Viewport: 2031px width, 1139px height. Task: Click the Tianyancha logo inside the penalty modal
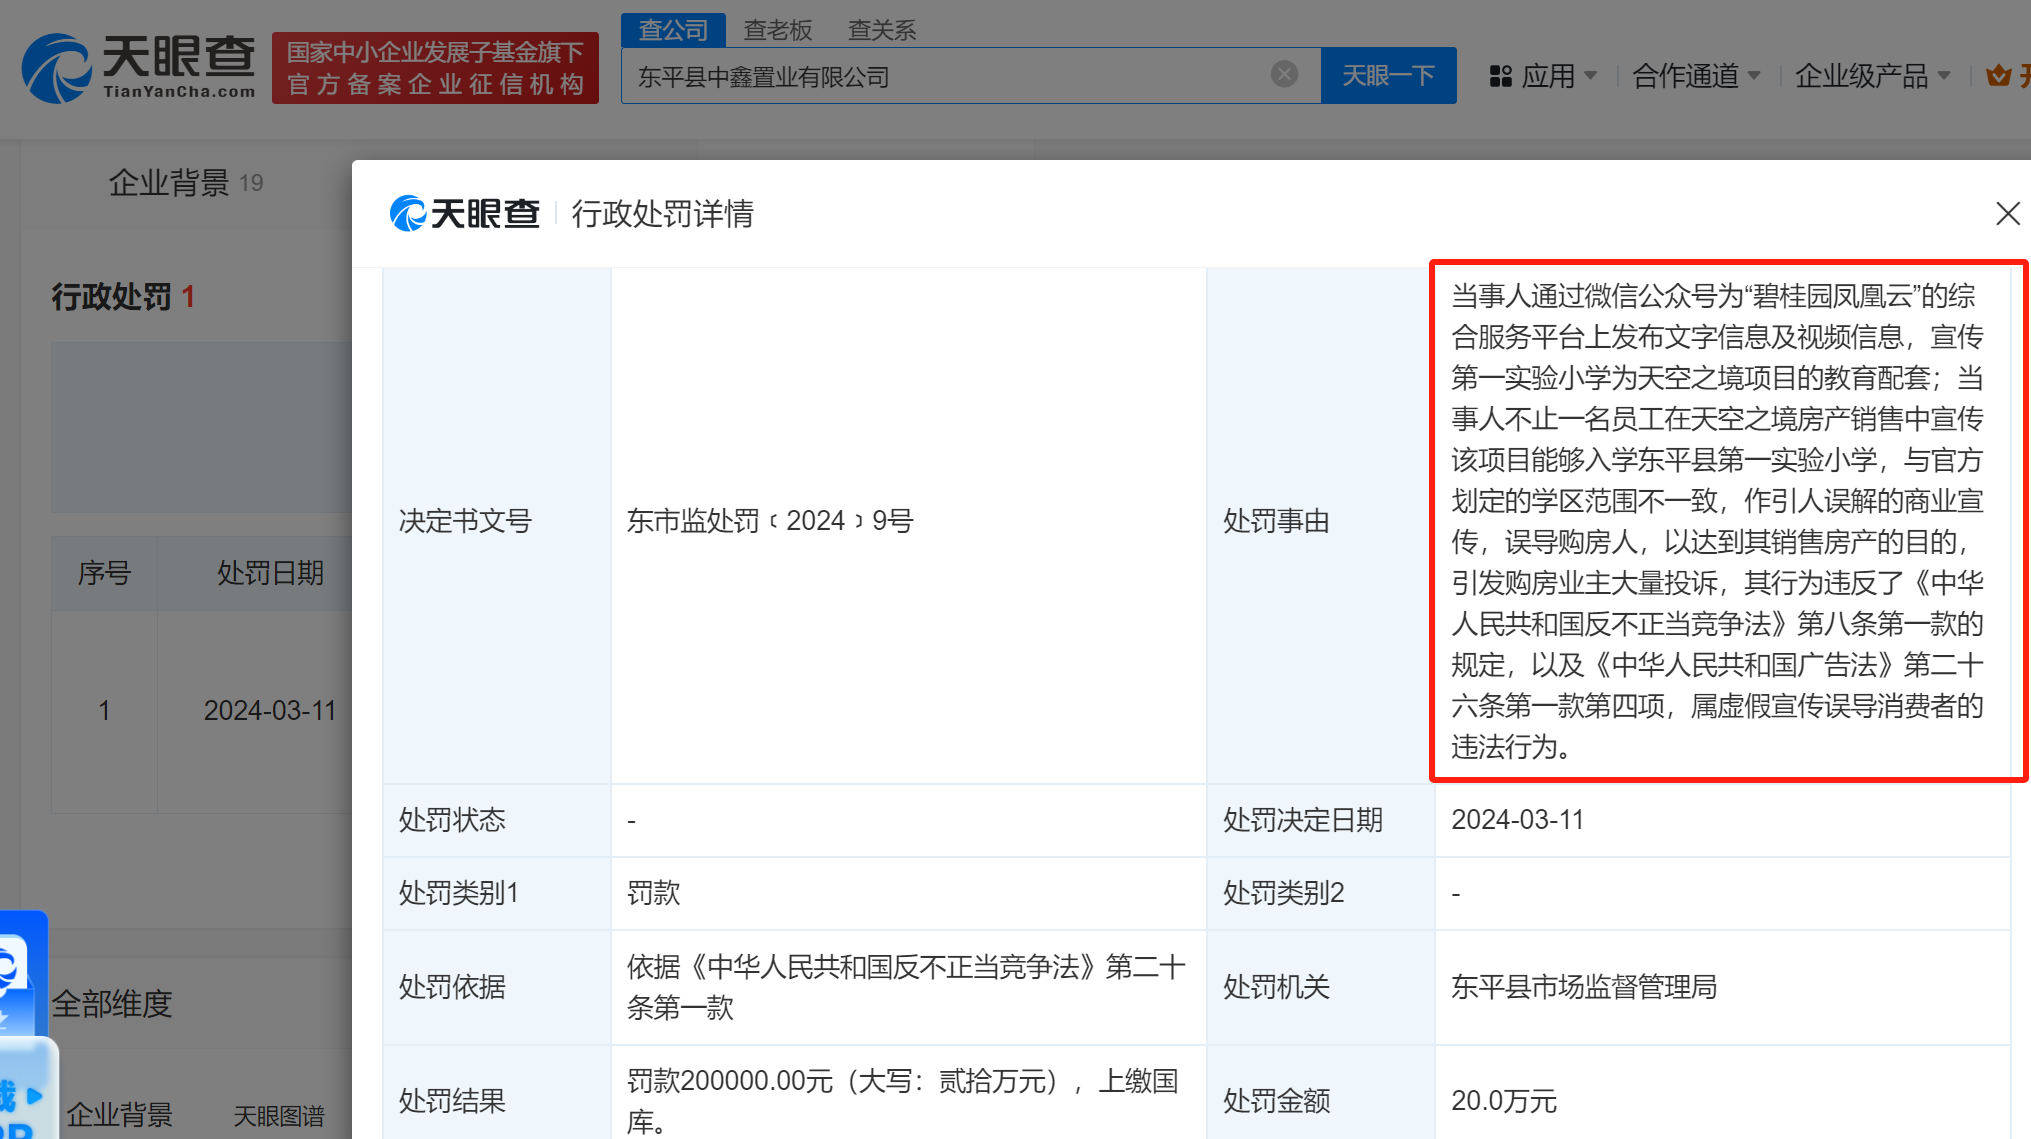coord(464,213)
